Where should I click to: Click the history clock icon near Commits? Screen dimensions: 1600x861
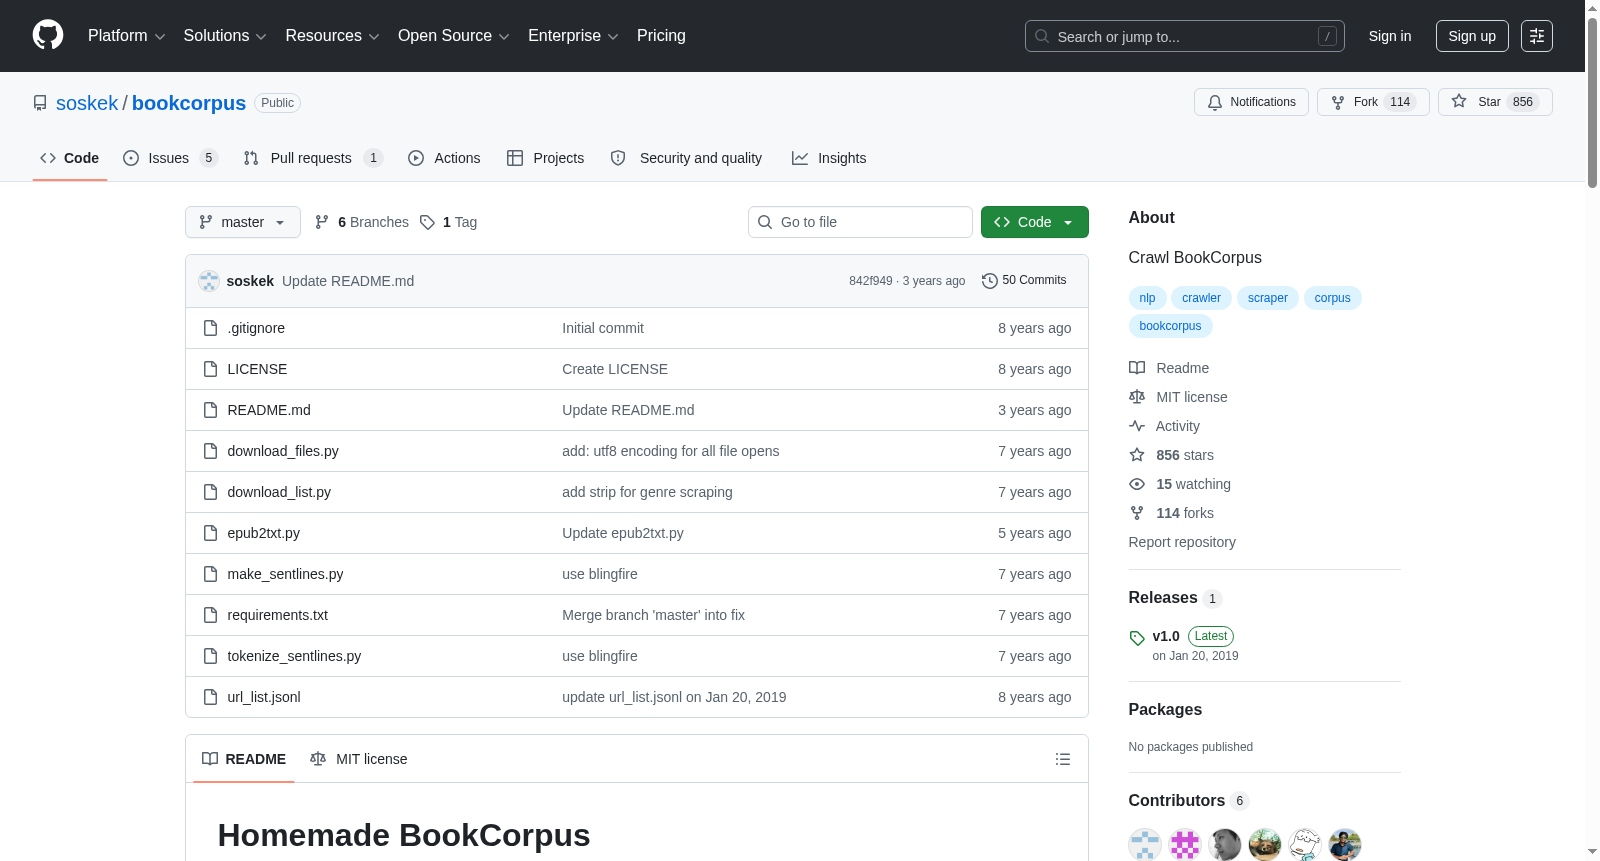pos(990,281)
